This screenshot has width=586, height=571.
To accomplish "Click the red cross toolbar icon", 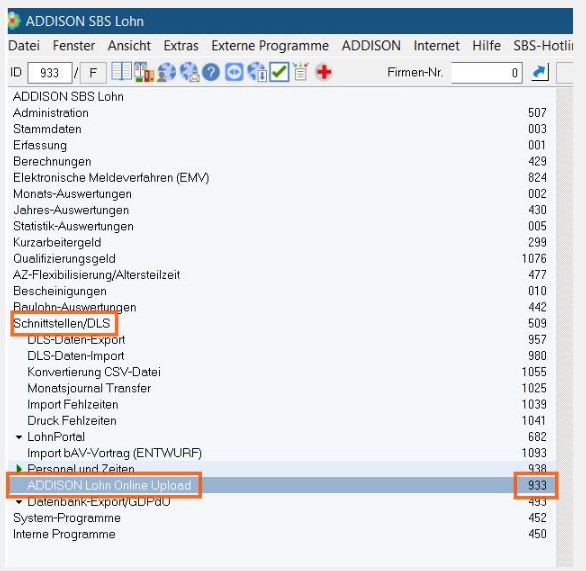I will coord(323,72).
